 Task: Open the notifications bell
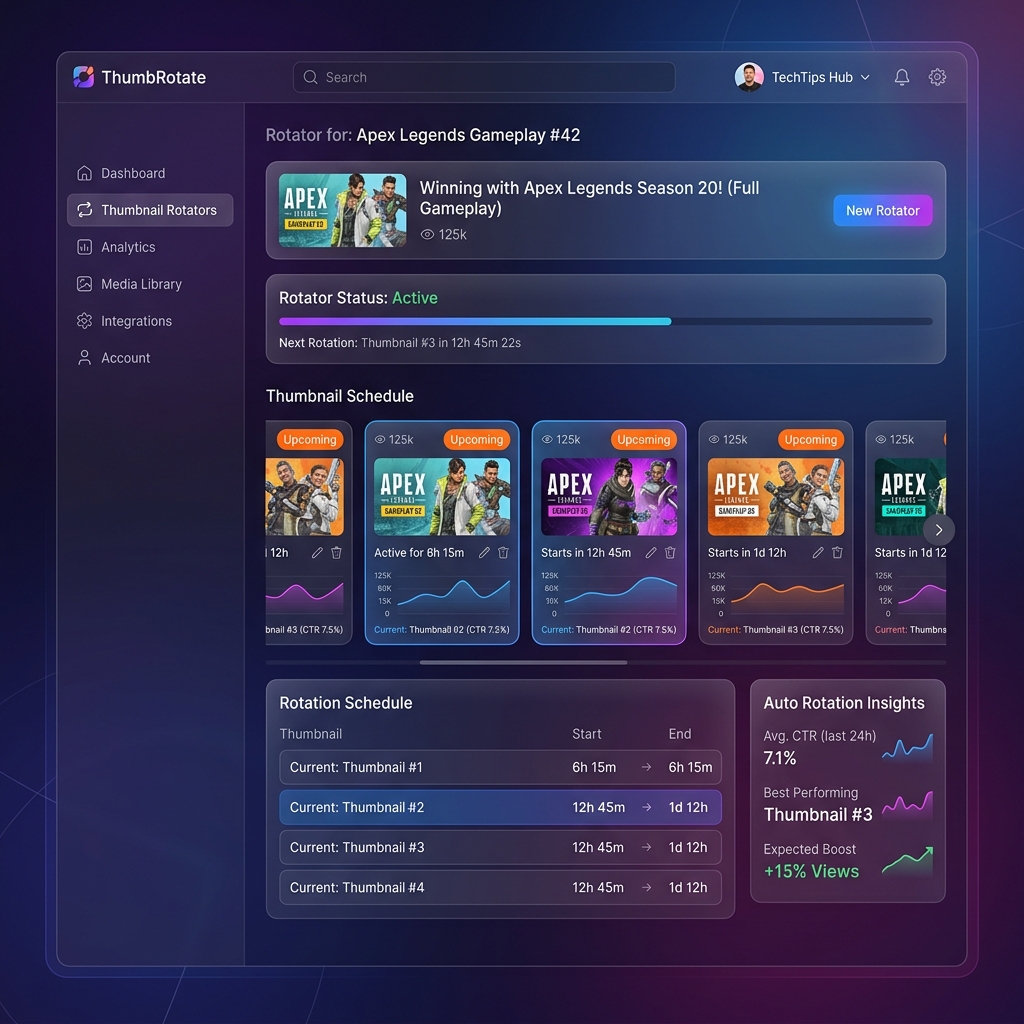[x=901, y=77]
